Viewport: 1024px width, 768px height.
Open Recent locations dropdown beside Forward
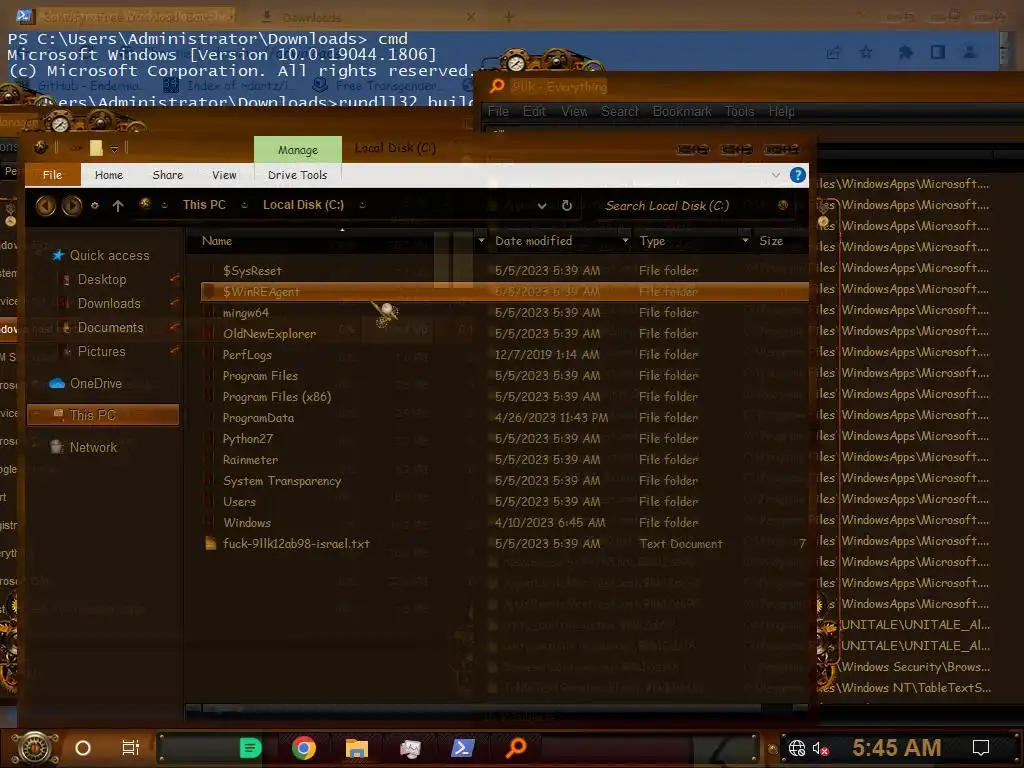[x=95, y=206]
